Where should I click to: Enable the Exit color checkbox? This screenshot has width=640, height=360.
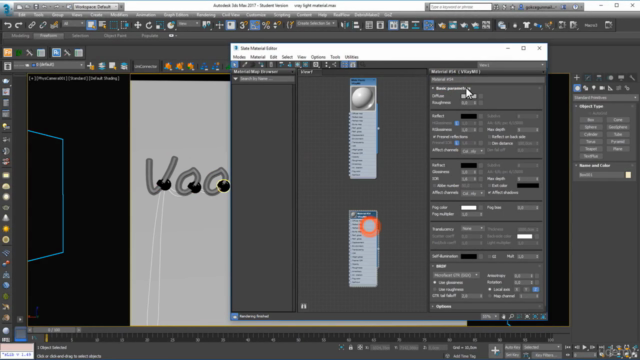[x=490, y=186]
